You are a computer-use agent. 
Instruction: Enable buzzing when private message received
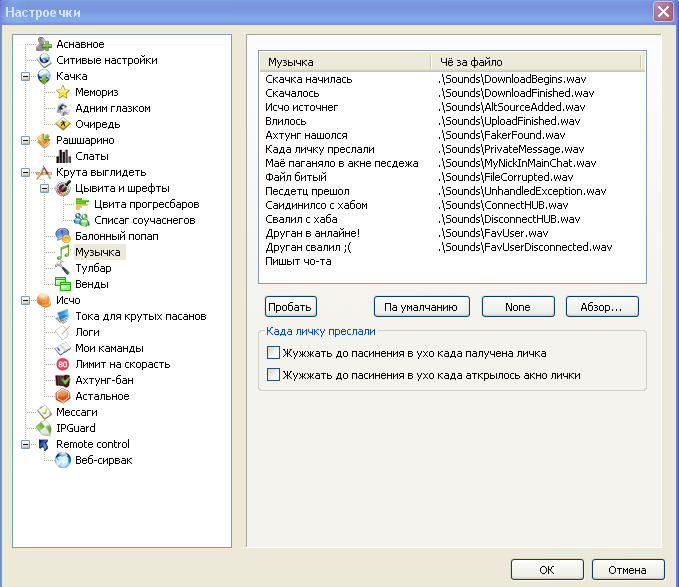273,352
